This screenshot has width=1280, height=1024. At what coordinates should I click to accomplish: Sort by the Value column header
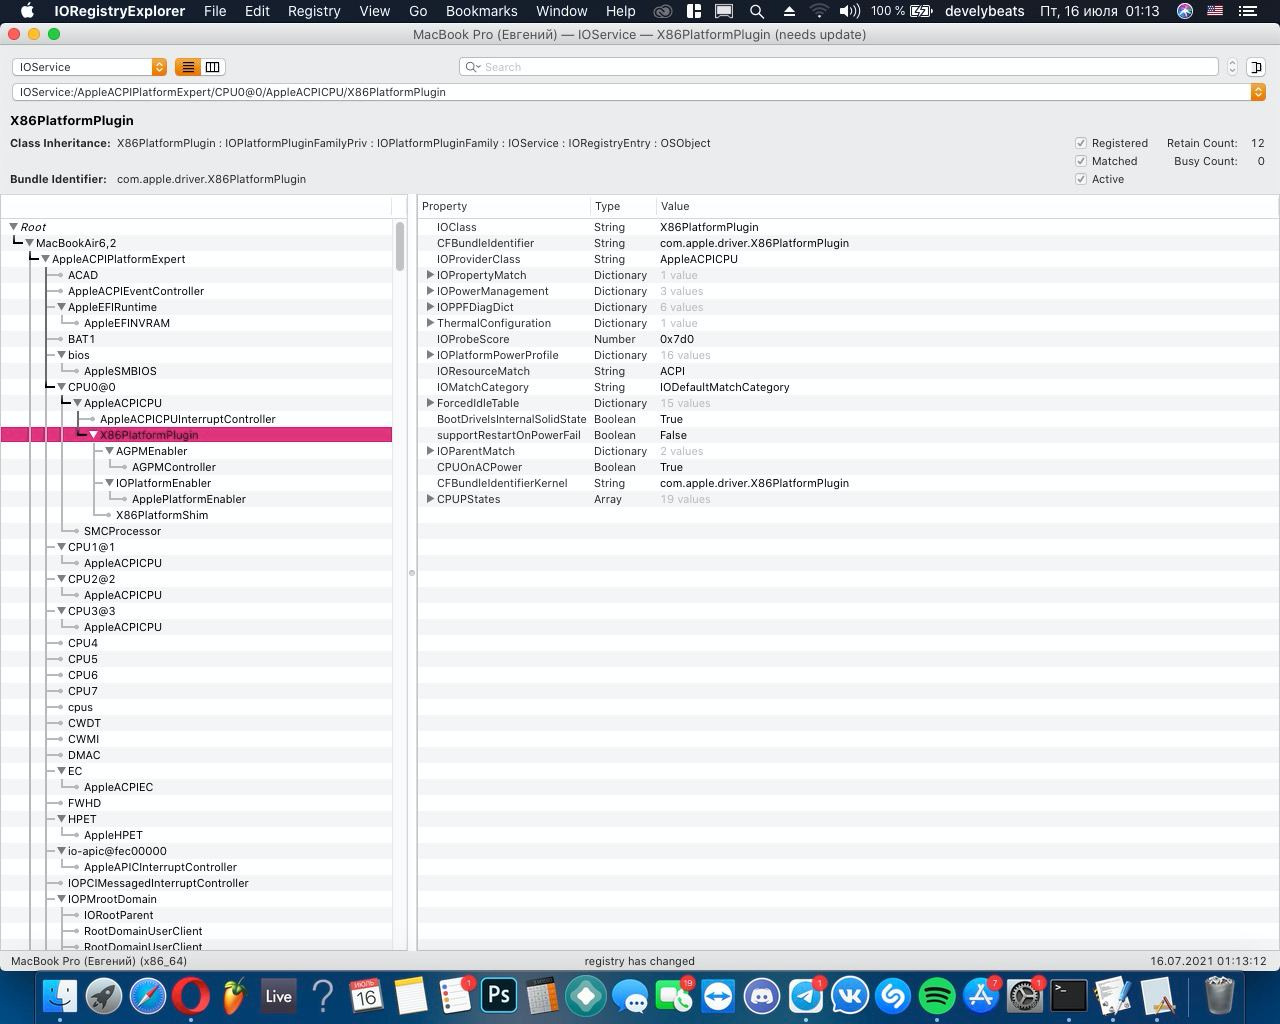coord(967,206)
